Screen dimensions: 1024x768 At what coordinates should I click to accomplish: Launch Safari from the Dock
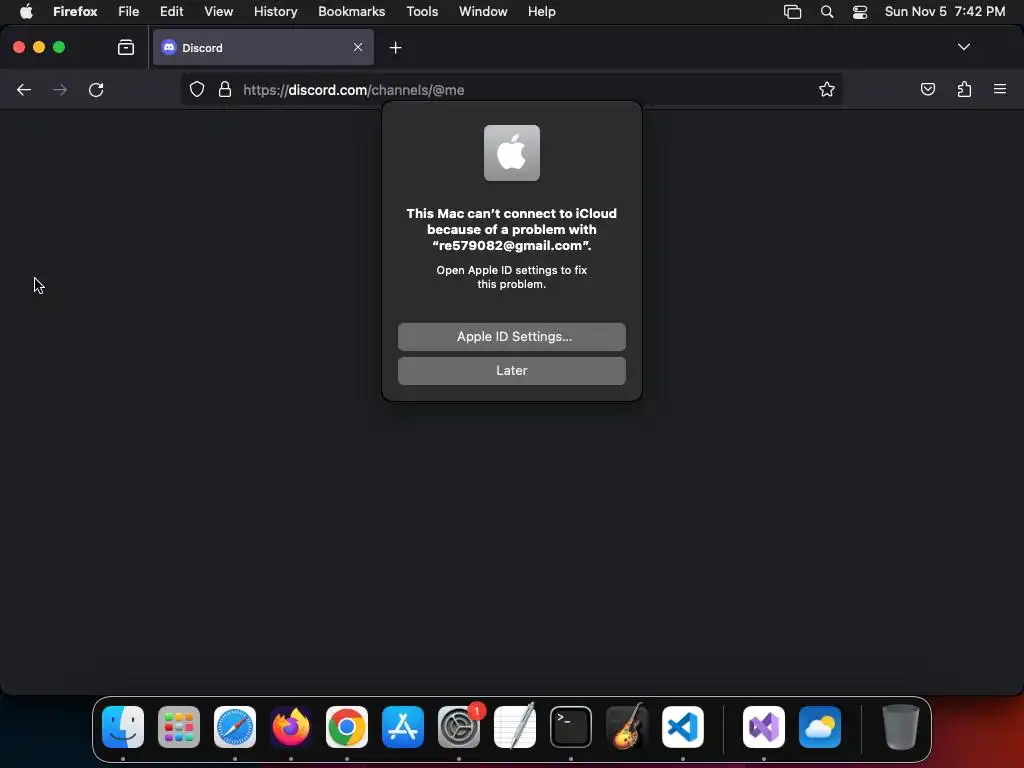click(x=235, y=727)
